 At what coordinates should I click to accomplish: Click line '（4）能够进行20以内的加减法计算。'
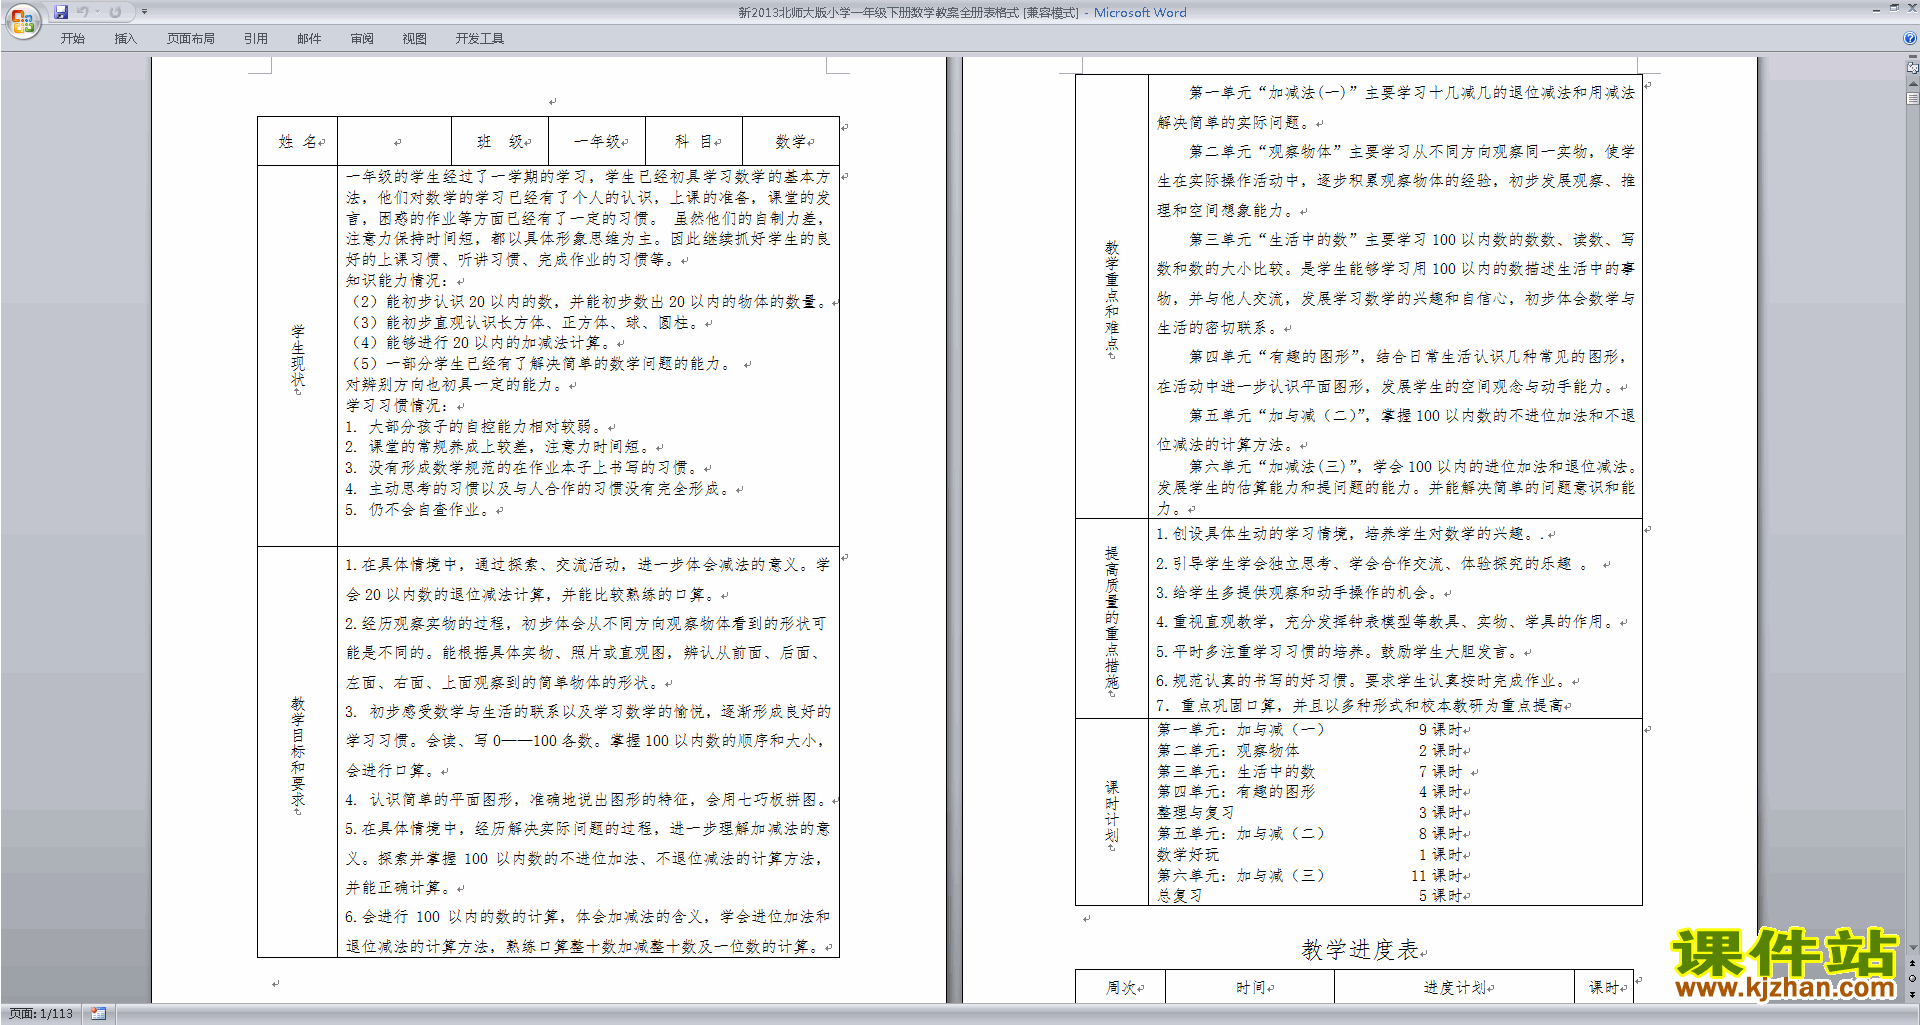click(x=480, y=343)
